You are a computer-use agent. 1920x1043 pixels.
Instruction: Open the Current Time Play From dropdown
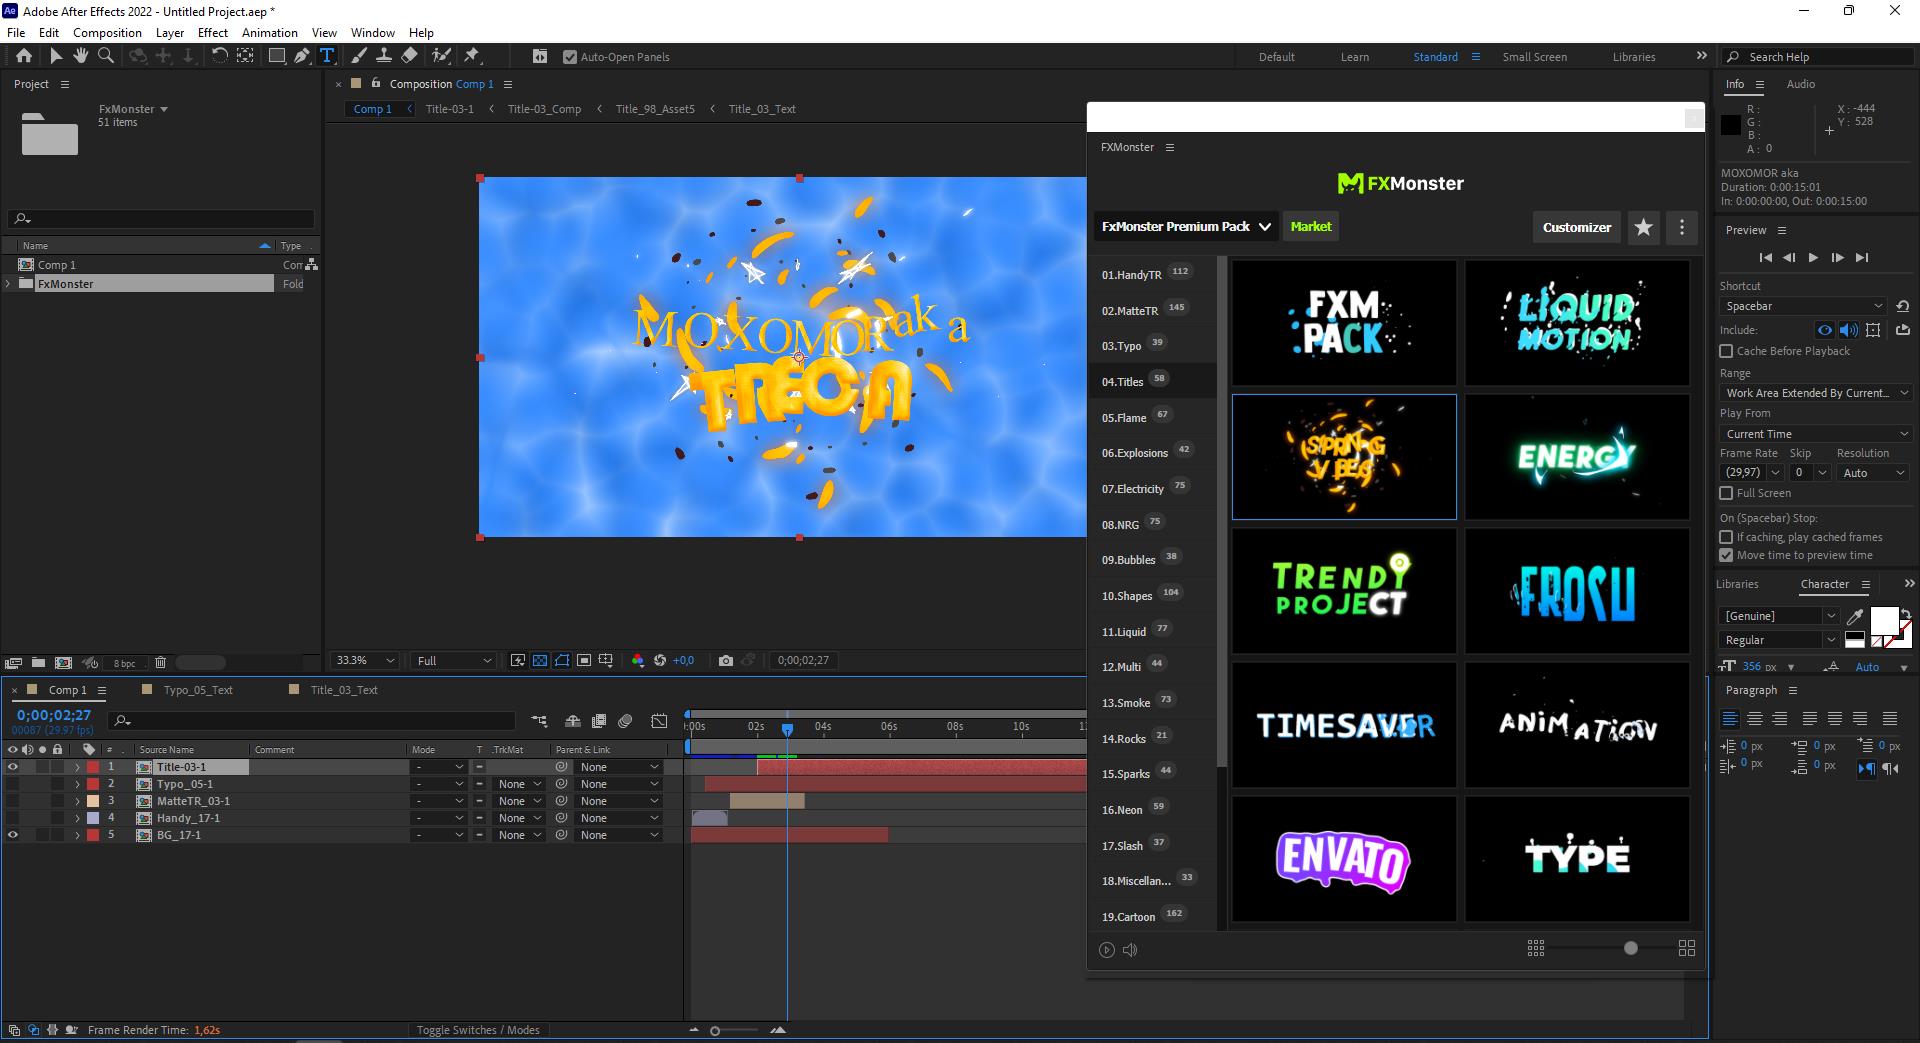1816,434
